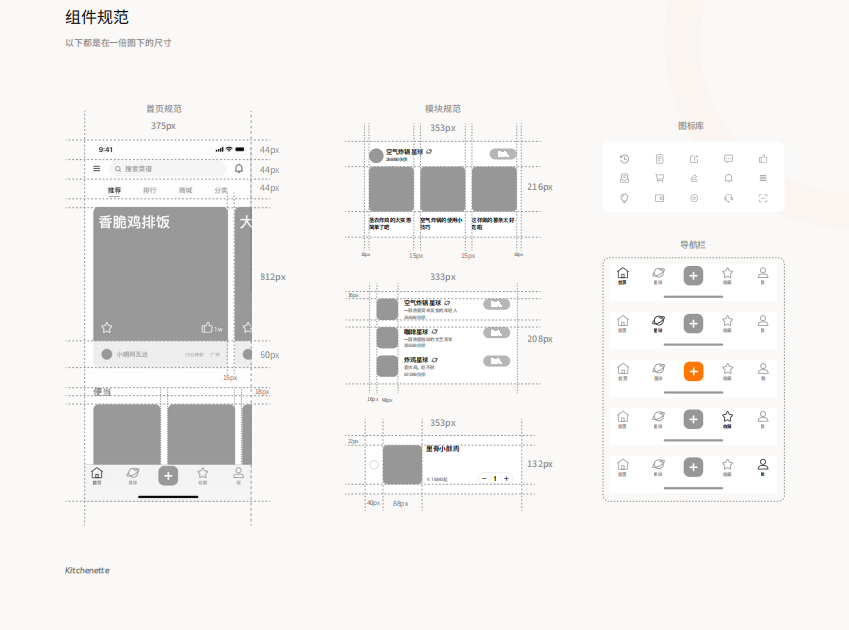Viewport: 849px width, 630px height.
Task: Favorite the 香脆鸡排饭 card with its star
Action: [x=107, y=327]
